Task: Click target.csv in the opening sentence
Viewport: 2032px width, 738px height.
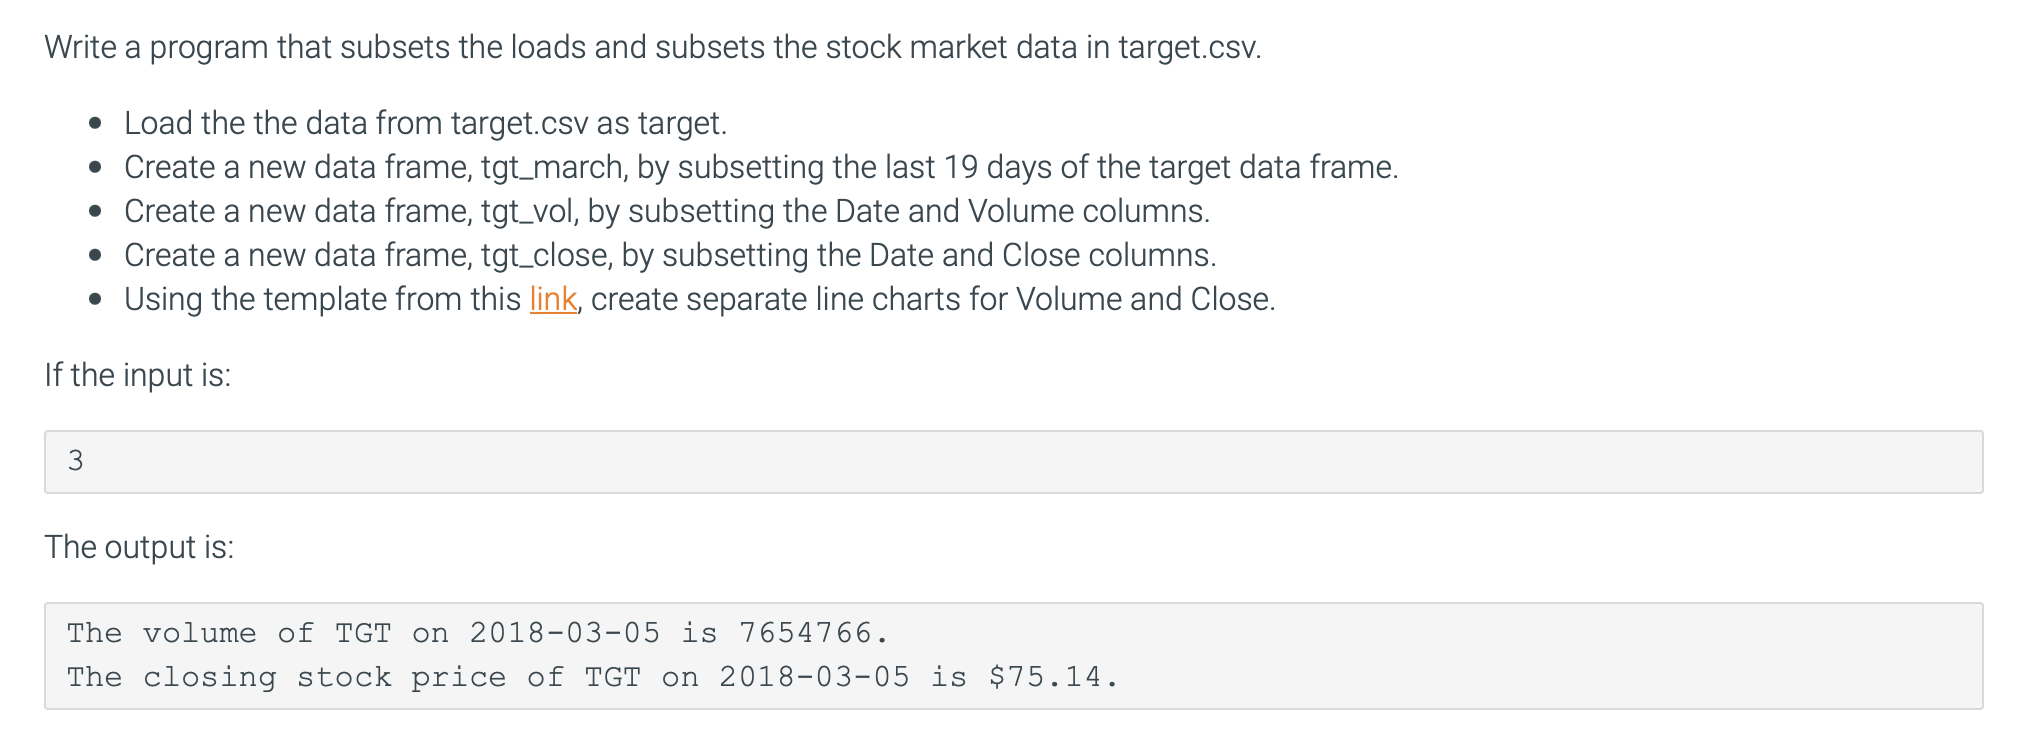Action: point(1189,47)
